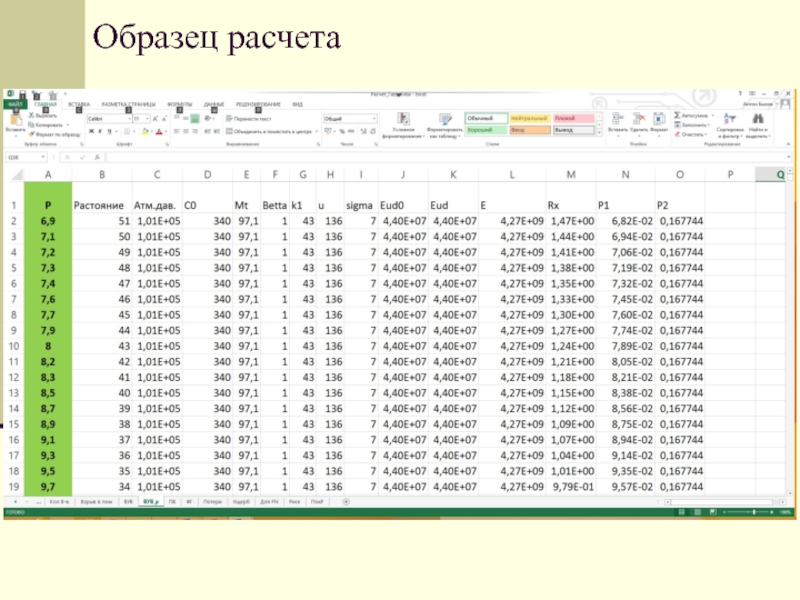
Task: Click the increase indent icon
Action: pyautogui.click(x=217, y=132)
